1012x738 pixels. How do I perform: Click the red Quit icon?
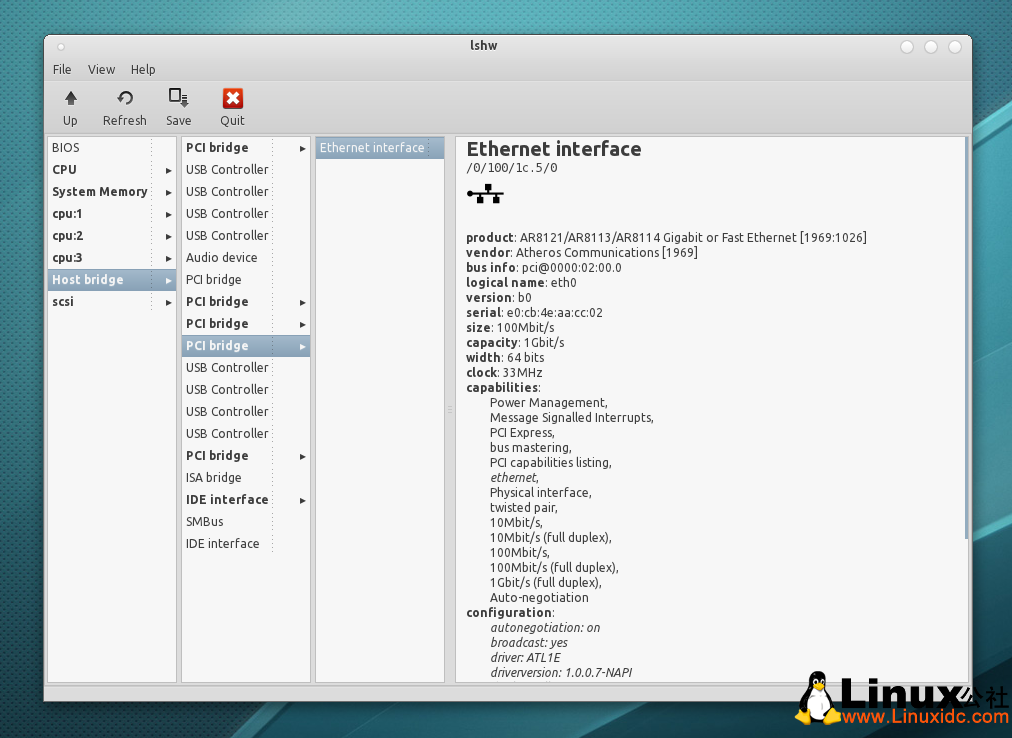[232, 98]
